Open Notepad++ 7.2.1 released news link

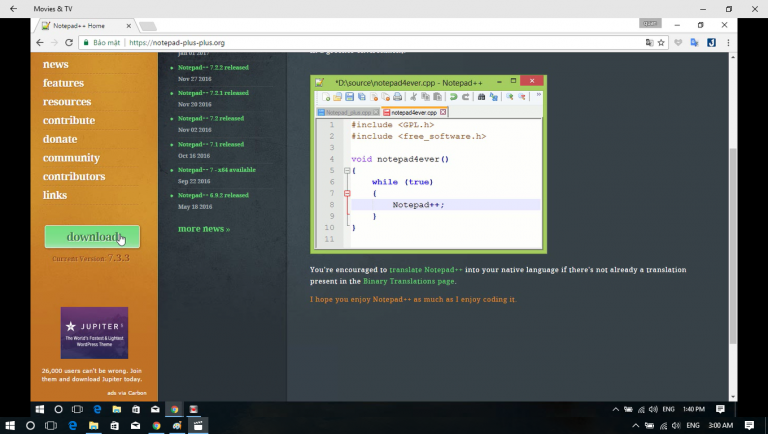[213, 93]
